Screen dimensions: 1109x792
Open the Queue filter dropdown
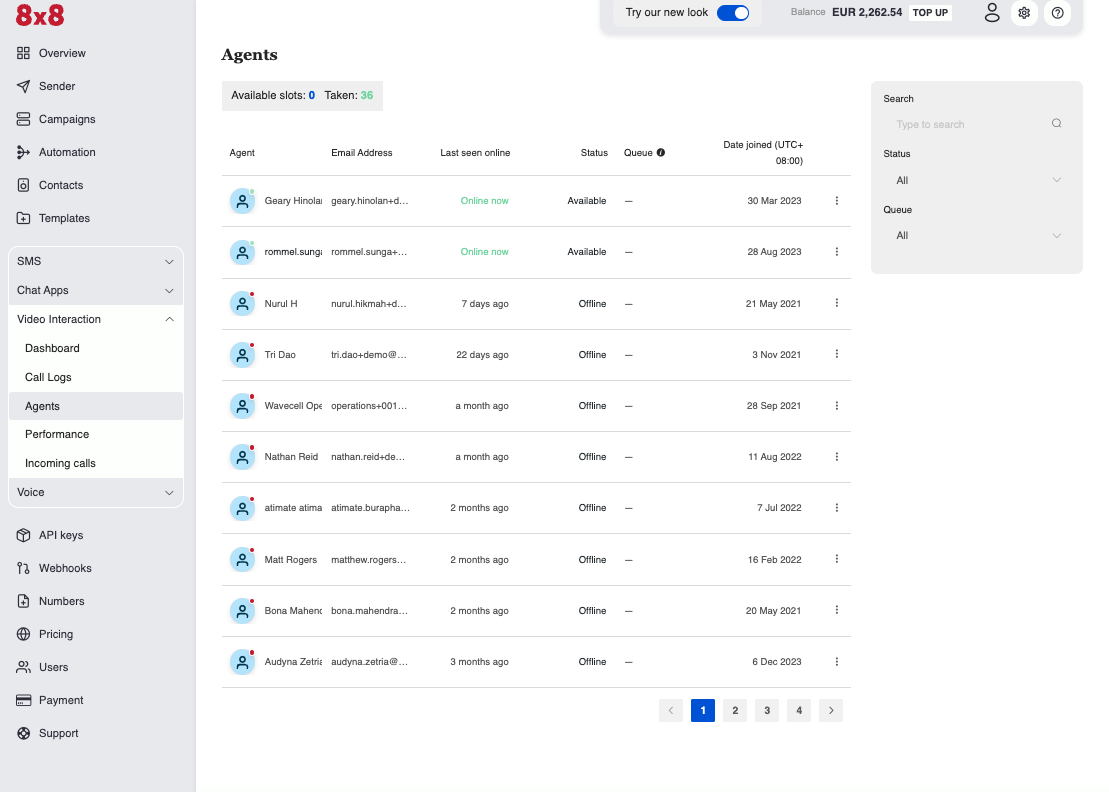976,236
